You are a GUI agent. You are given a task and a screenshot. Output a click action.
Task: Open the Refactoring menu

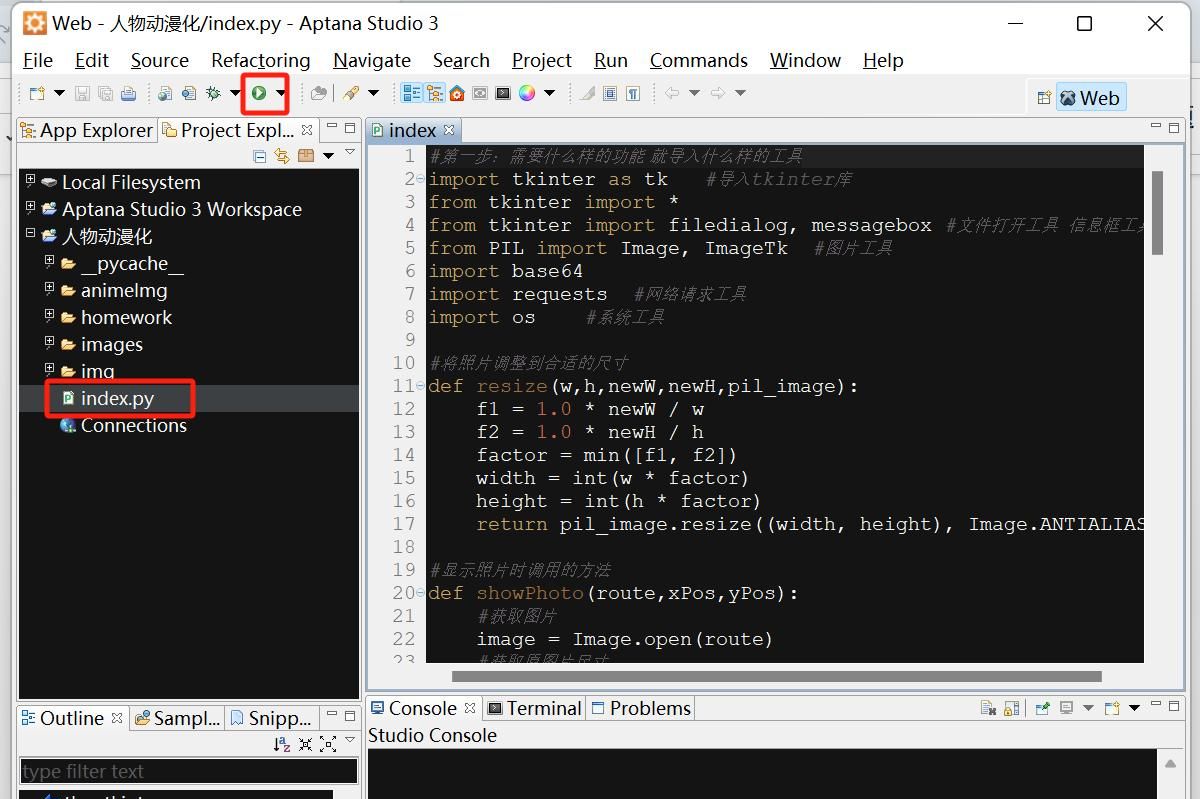259,60
